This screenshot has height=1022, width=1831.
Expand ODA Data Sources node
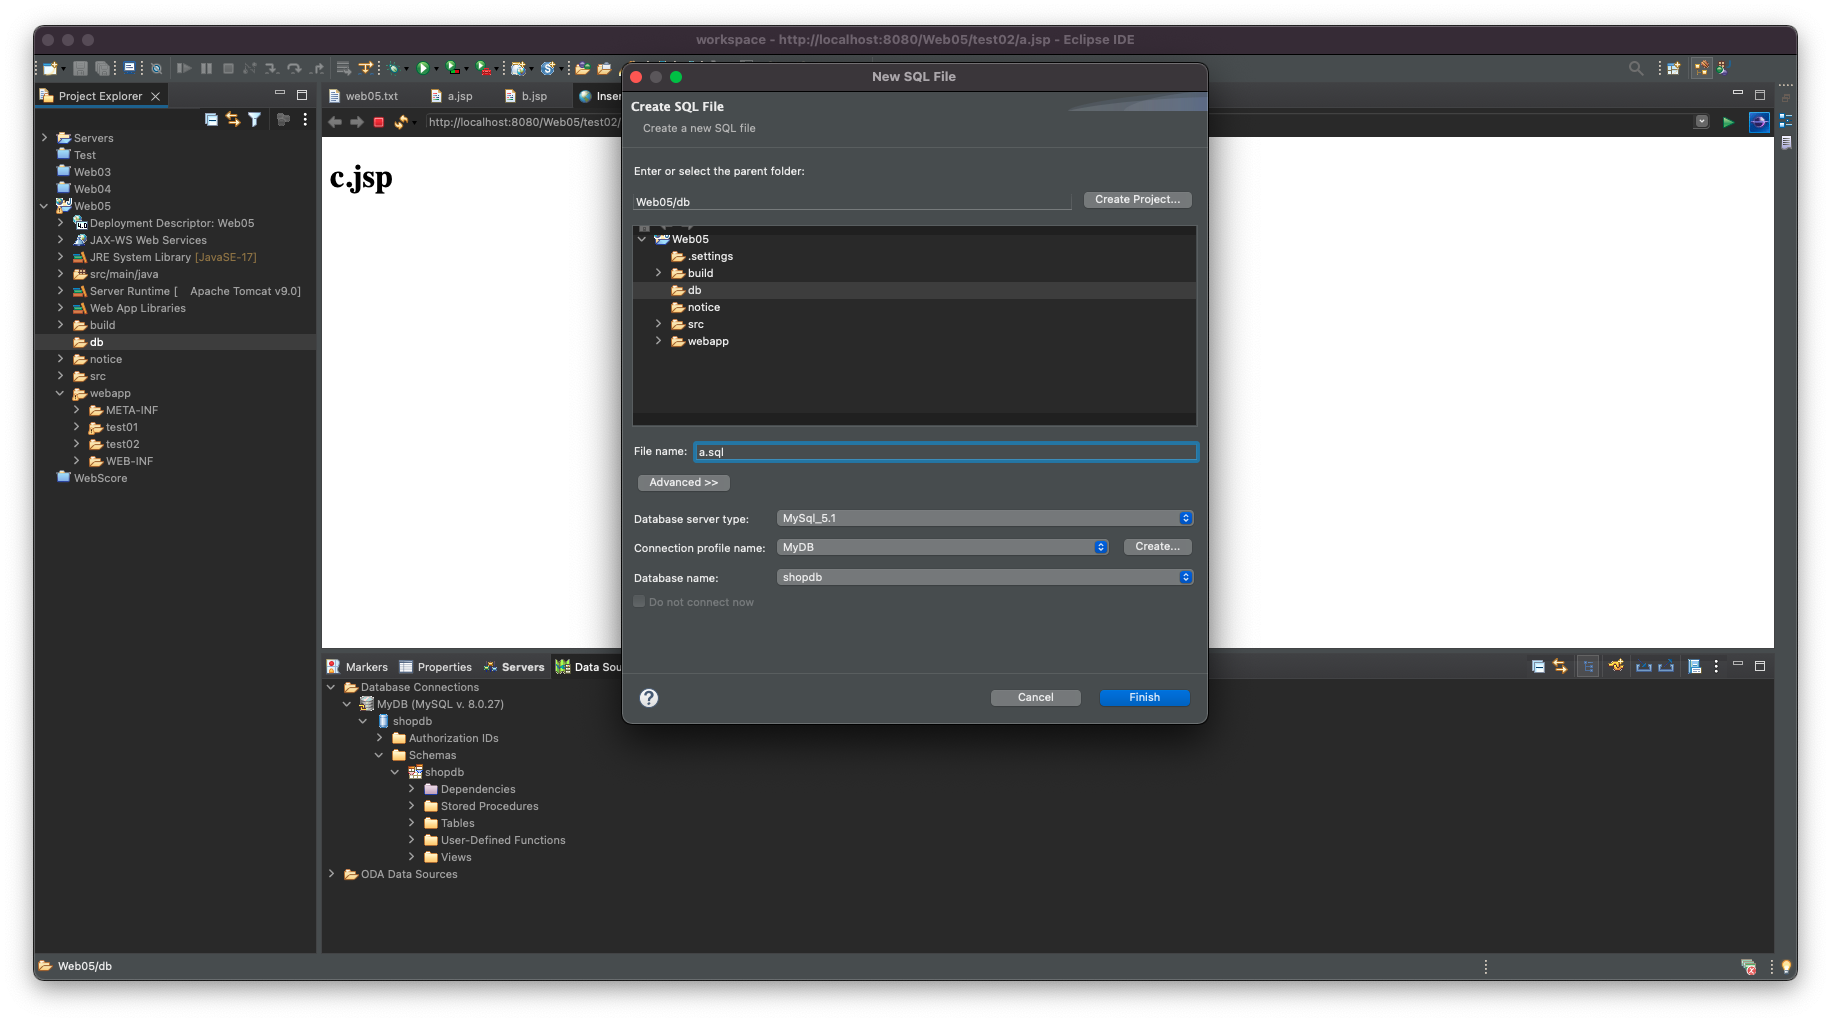(x=331, y=874)
